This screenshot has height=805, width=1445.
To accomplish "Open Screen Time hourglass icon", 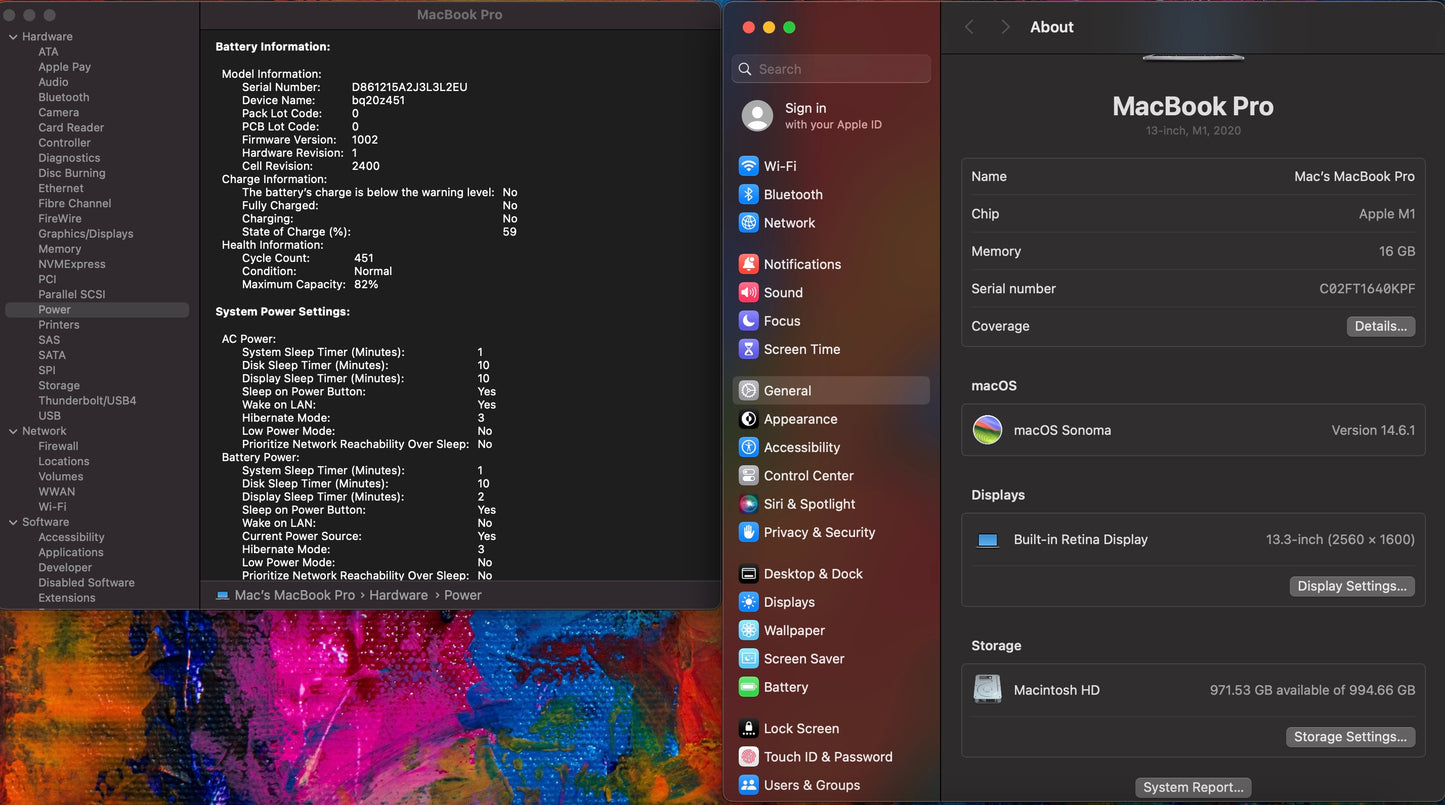I will tap(748, 349).
